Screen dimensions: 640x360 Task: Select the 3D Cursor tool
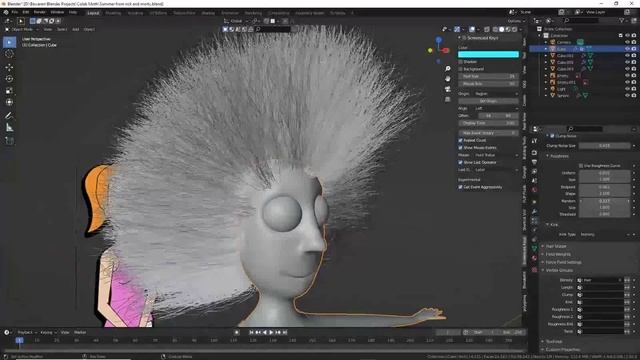[9, 54]
